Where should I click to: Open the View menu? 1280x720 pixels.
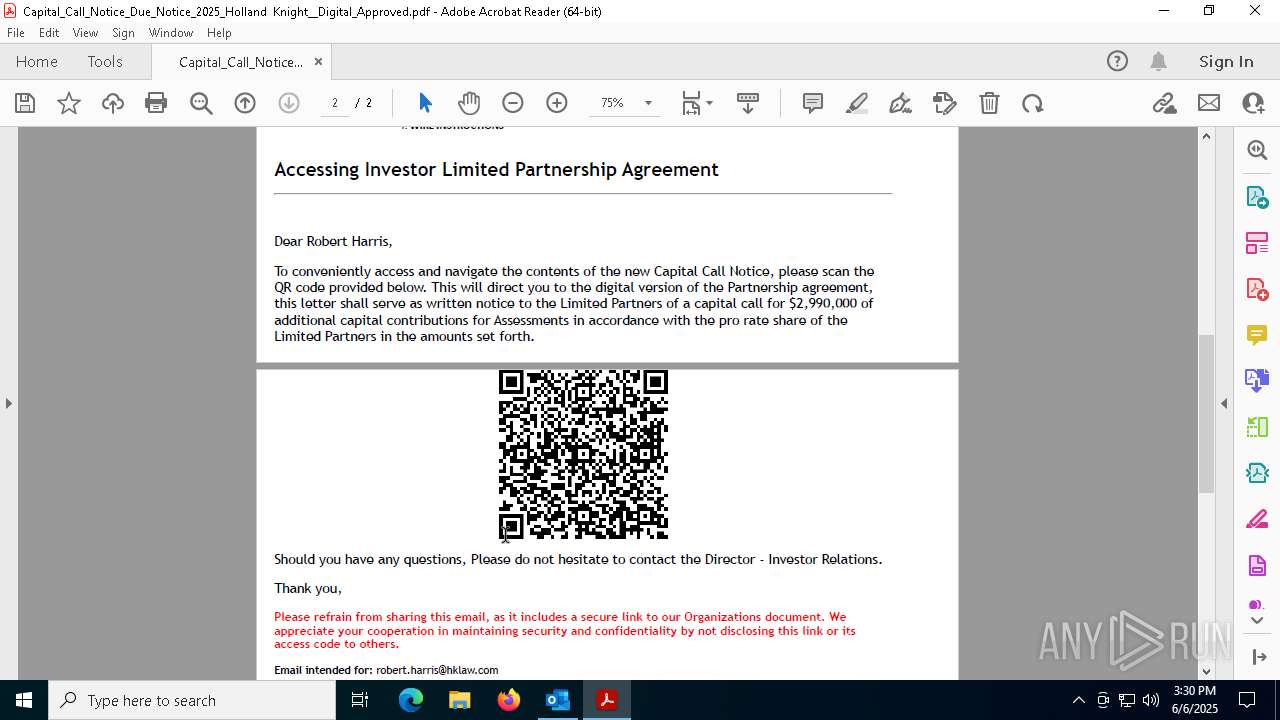pos(85,32)
